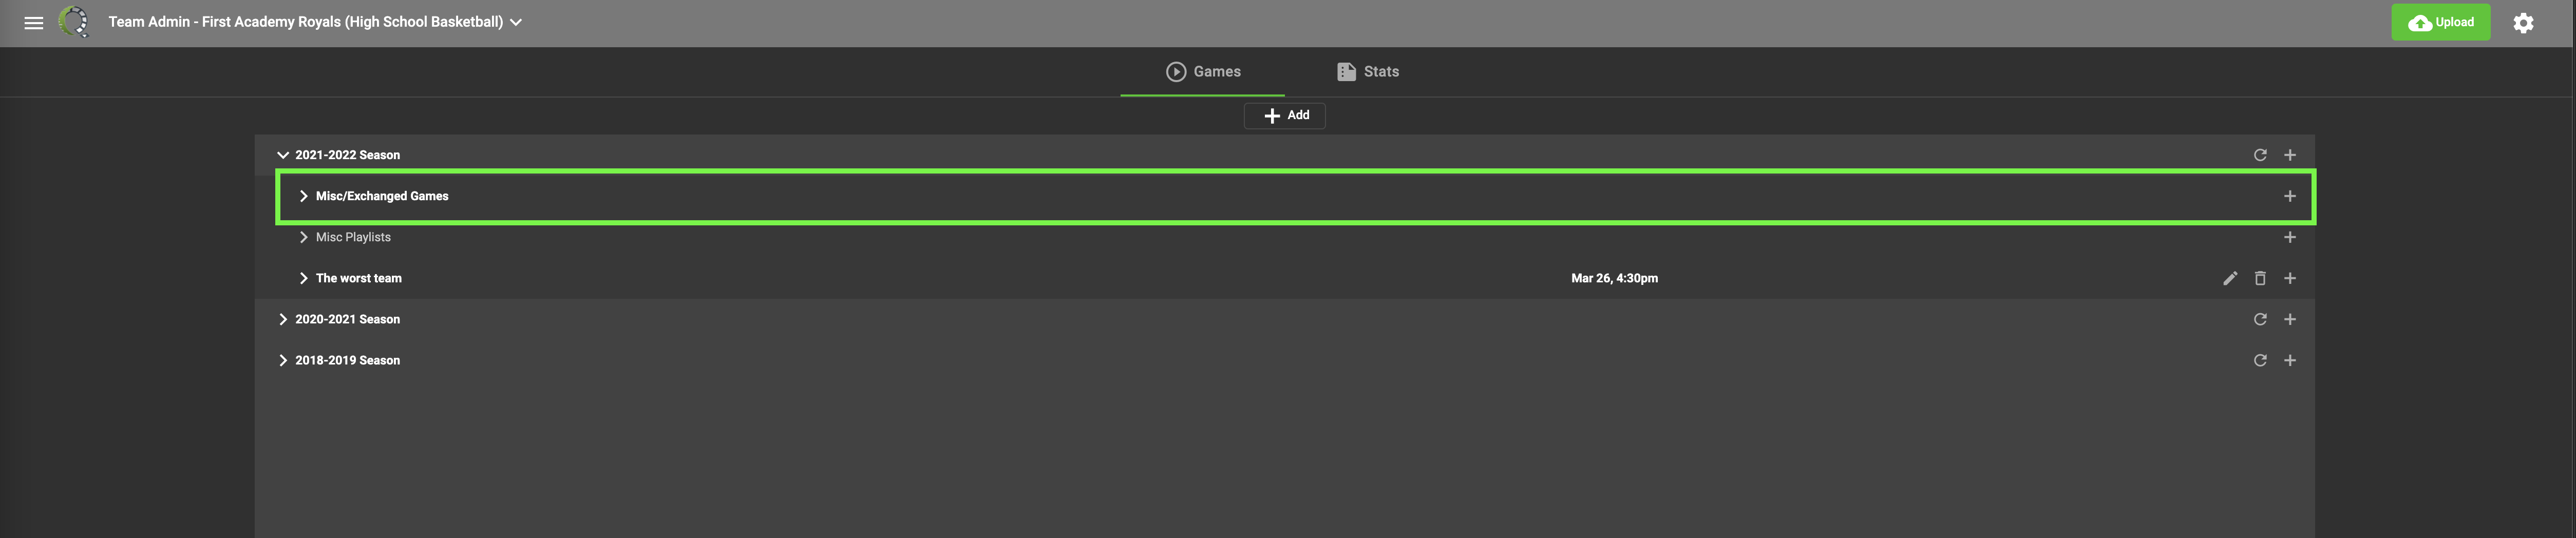Click the green Upload button
The width and height of the screenshot is (2576, 538).
(x=2440, y=22)
